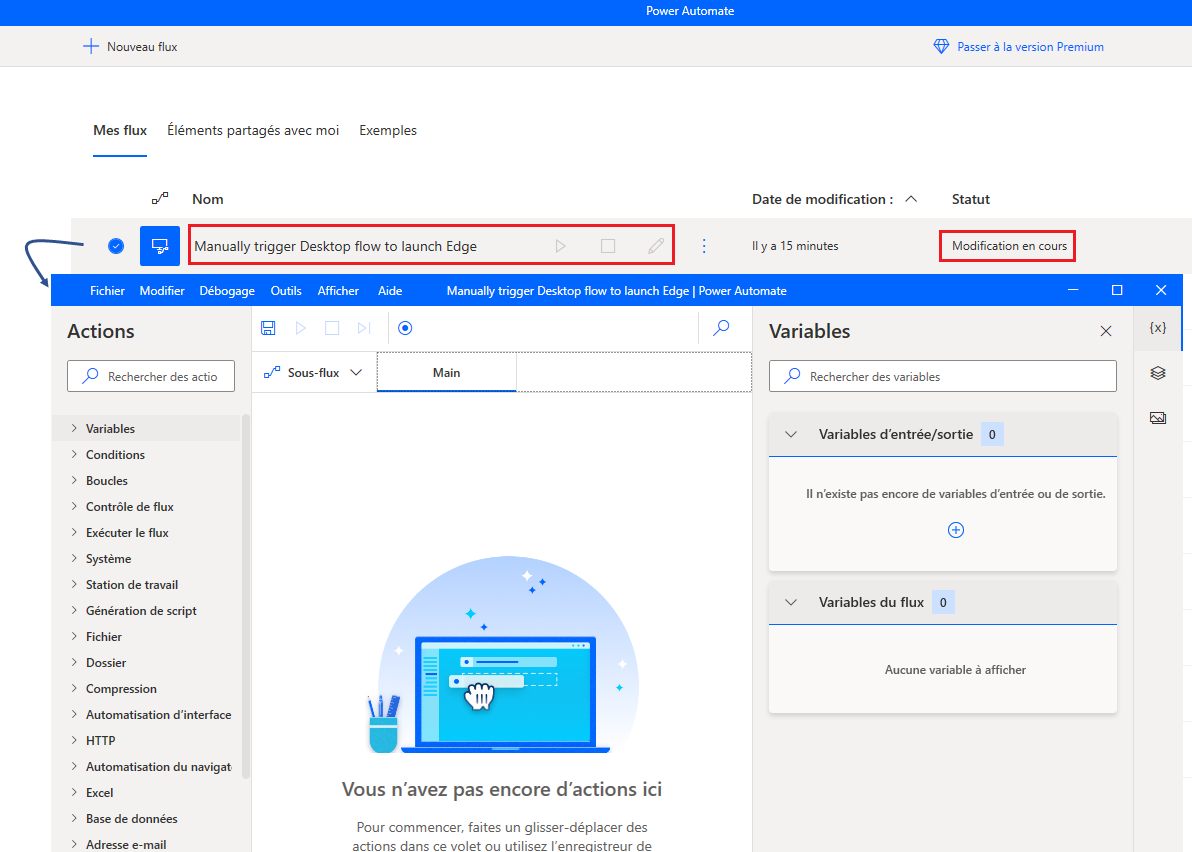Expand the Dossier actions group
The width and height of the screenshot is (1192, 852).
74,662
